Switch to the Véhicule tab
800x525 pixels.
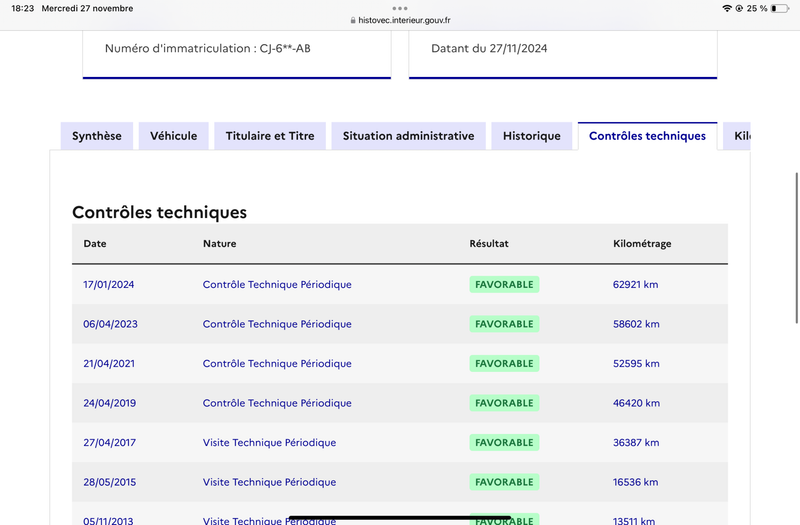pyautogui.click(x=173, y=136)
